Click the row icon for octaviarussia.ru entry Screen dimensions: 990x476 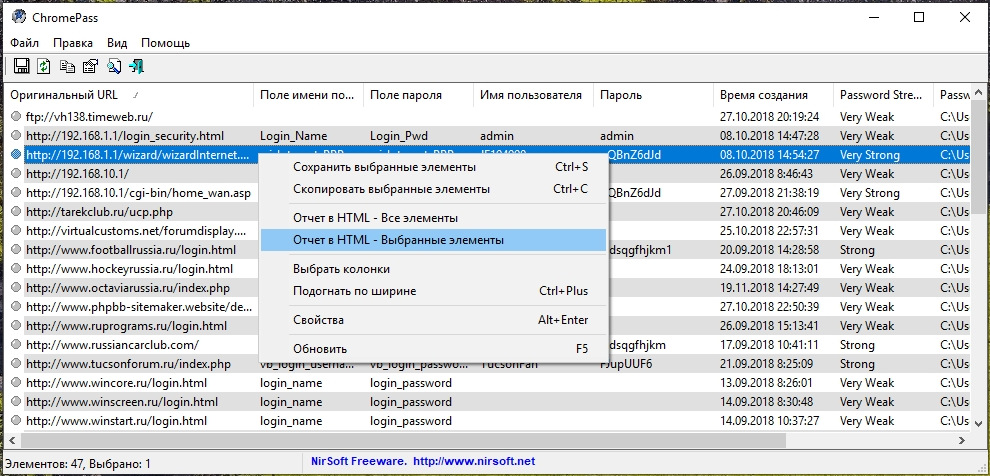pos(16,288)
